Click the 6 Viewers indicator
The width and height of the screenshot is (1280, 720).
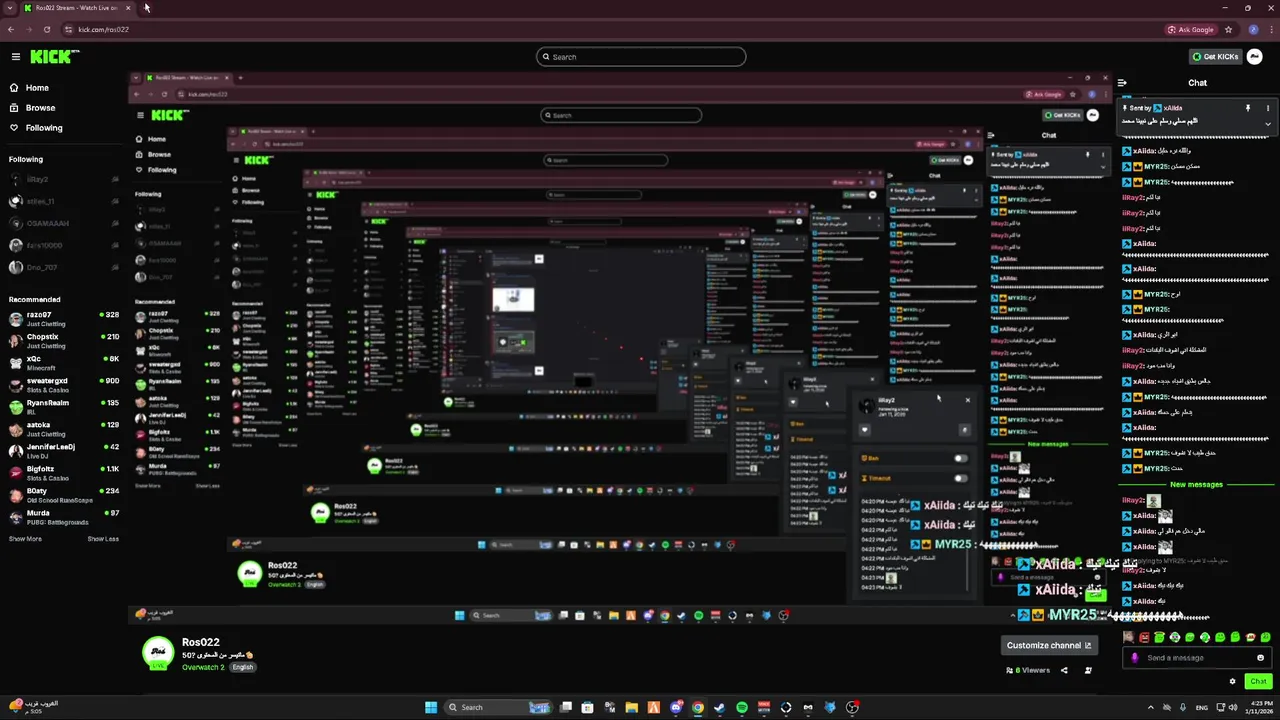[1028, 670]
